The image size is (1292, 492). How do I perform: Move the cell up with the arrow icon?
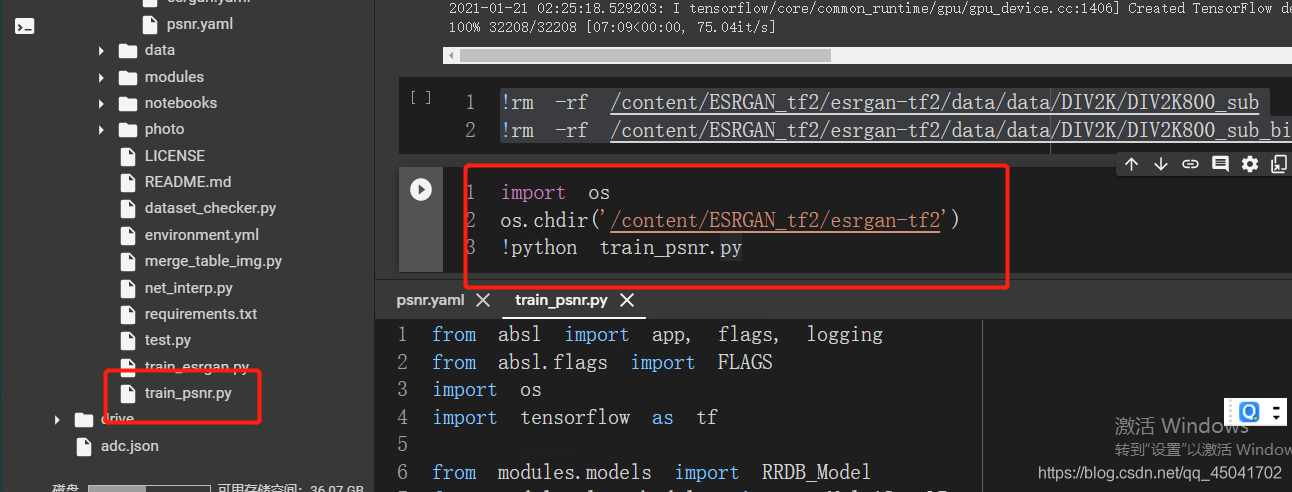point(1131,164)
